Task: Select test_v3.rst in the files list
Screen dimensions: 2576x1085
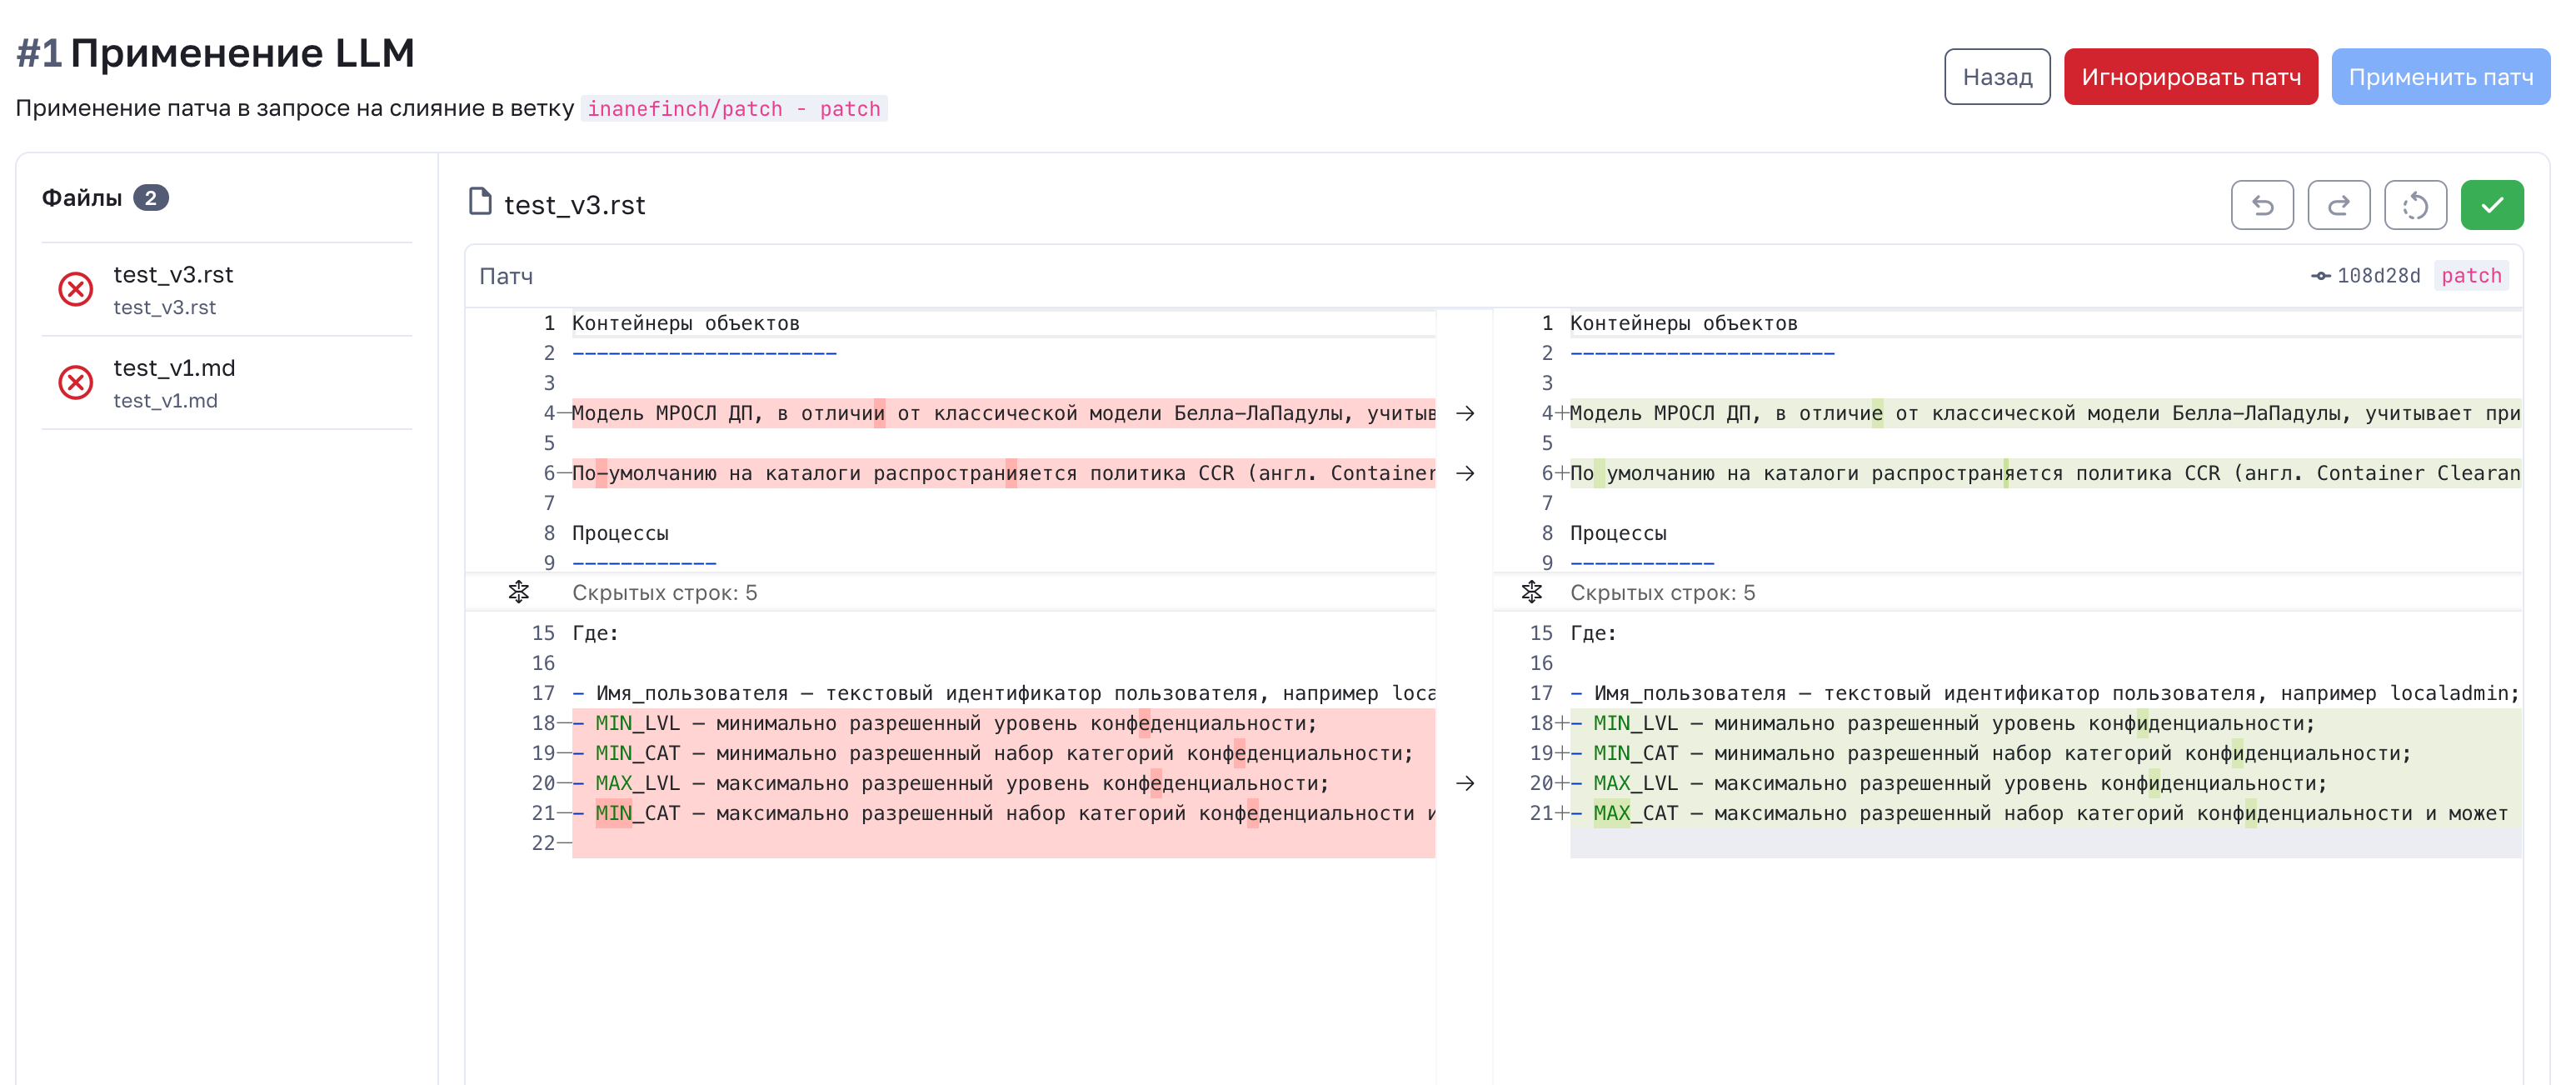Action: [x=173, y=275]
